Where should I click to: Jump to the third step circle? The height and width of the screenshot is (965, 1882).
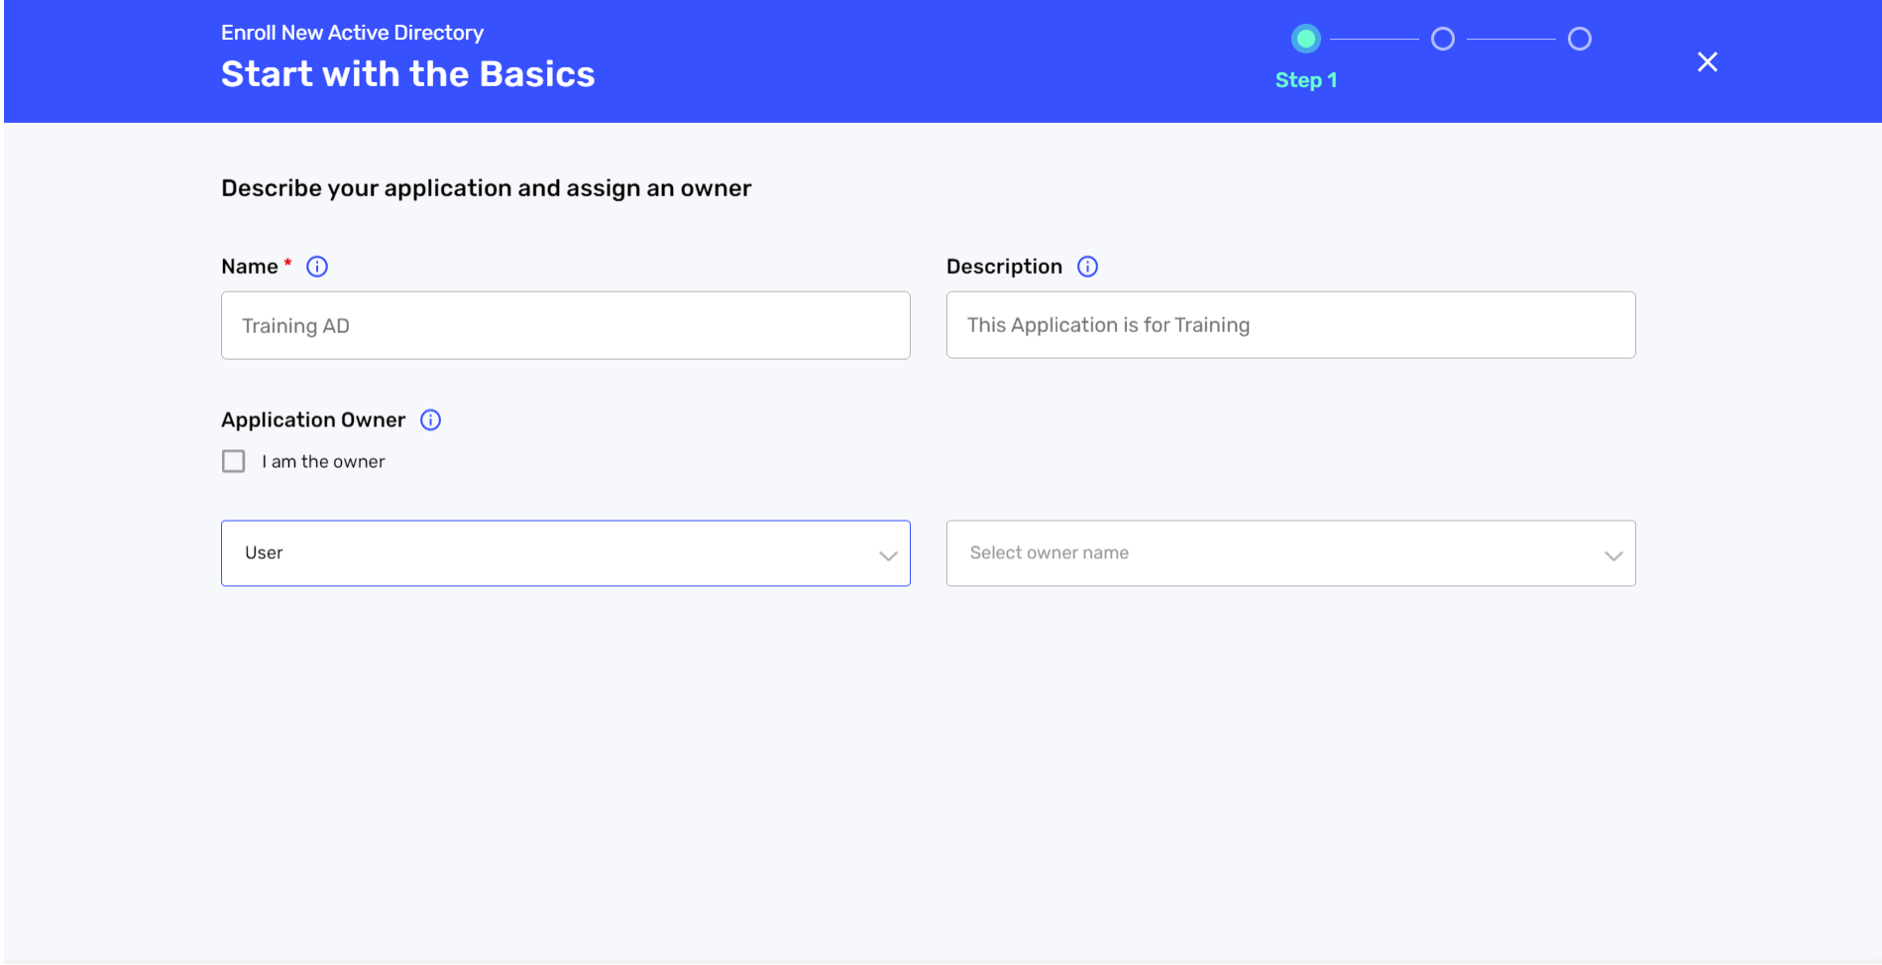pyautogui.click(x=1579, y=39)
